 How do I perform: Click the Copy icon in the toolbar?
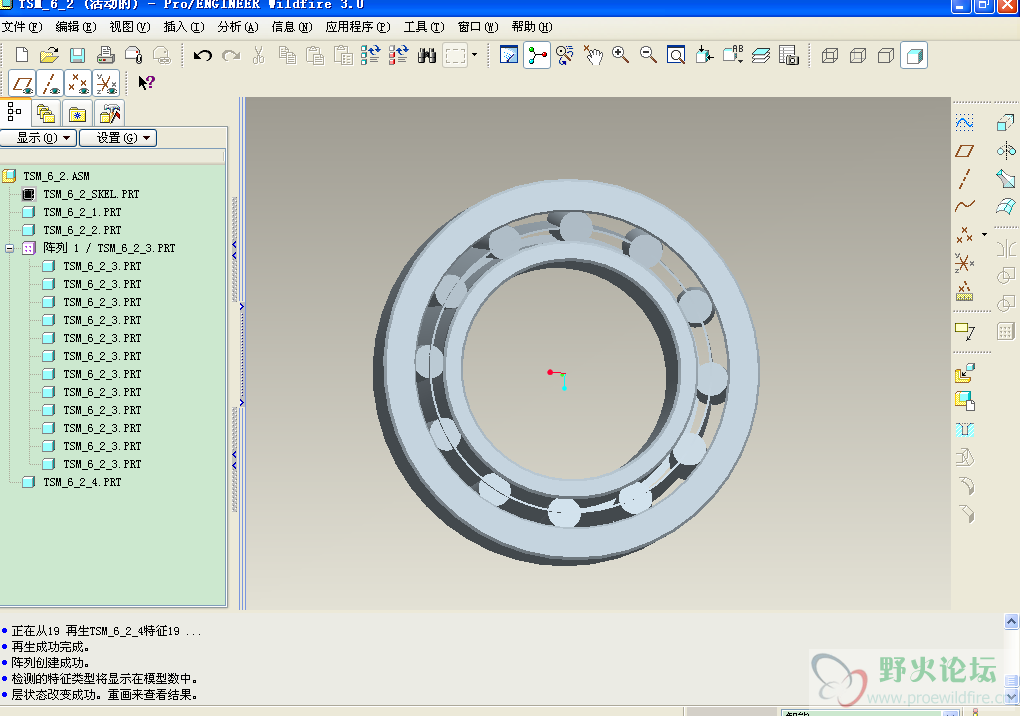coord(287,55)
